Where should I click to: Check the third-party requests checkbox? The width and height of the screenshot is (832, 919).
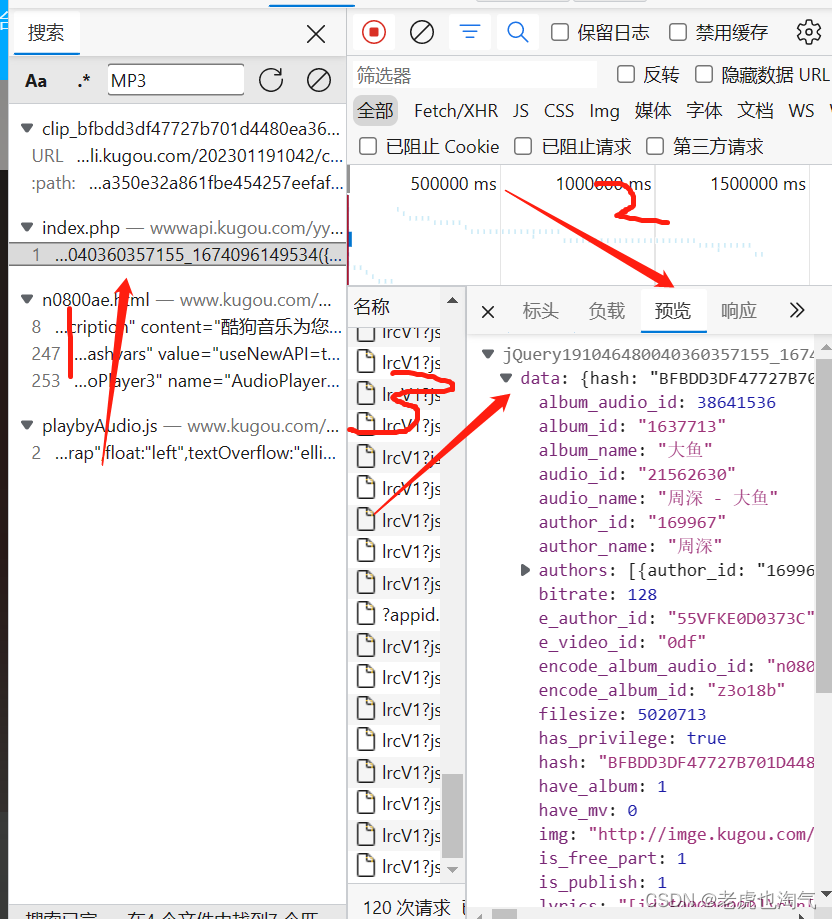(654, 146)
